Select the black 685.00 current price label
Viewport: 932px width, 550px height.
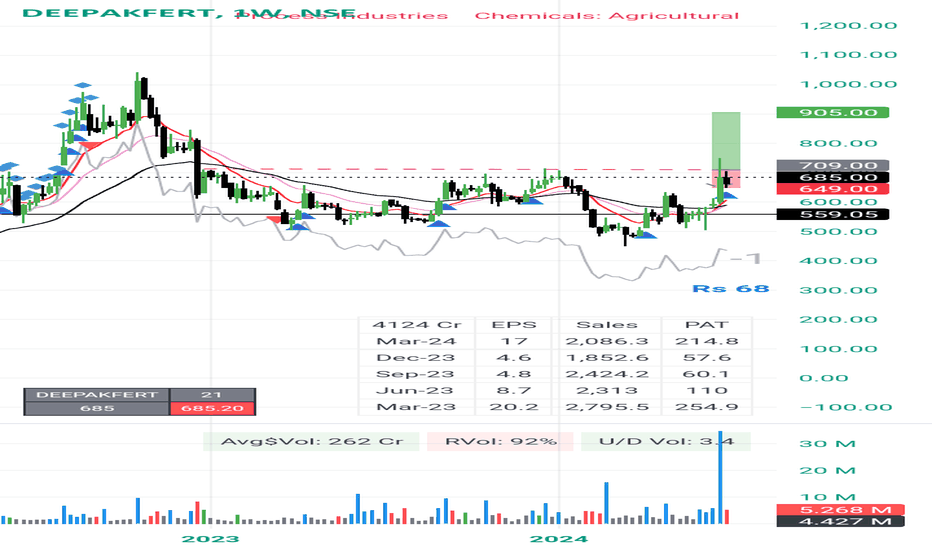pyautogui.click(x=833, y=177)
